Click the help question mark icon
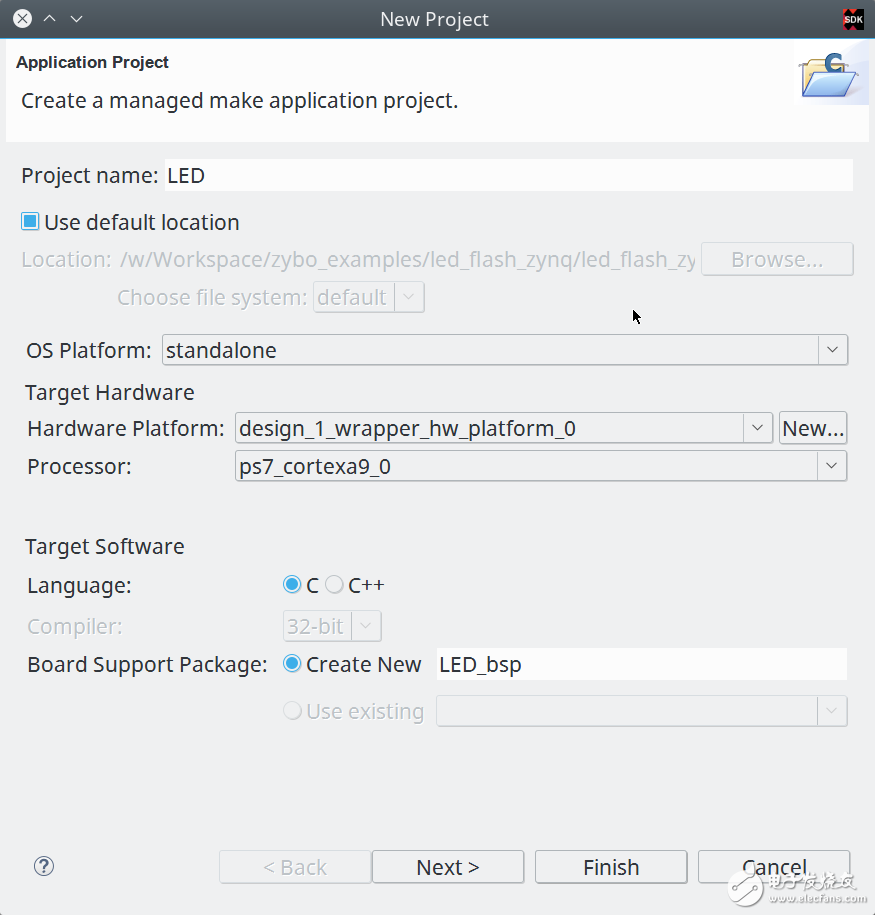The height and width of the screenshot is (915, 875). (x=44, y=866)
